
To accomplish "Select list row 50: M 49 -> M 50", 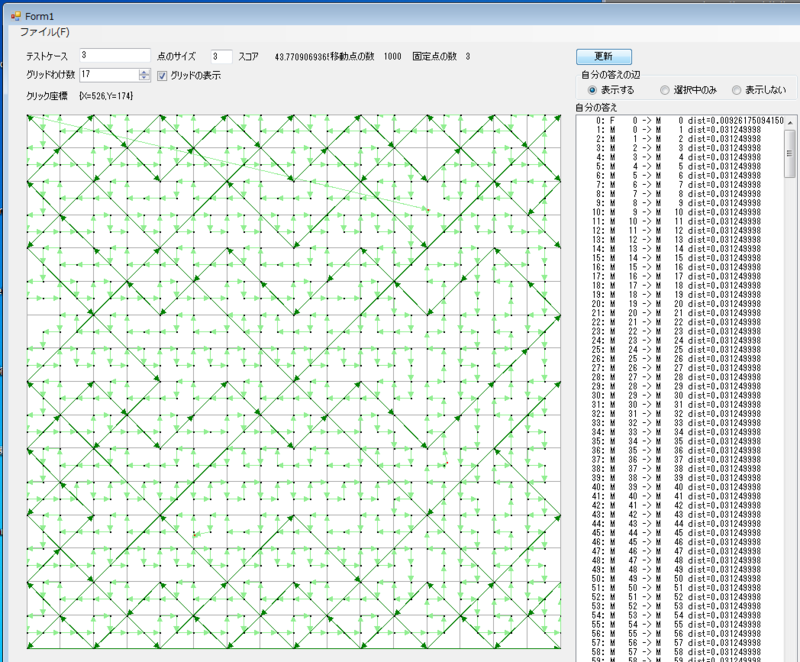I will [x=681, y=579].
